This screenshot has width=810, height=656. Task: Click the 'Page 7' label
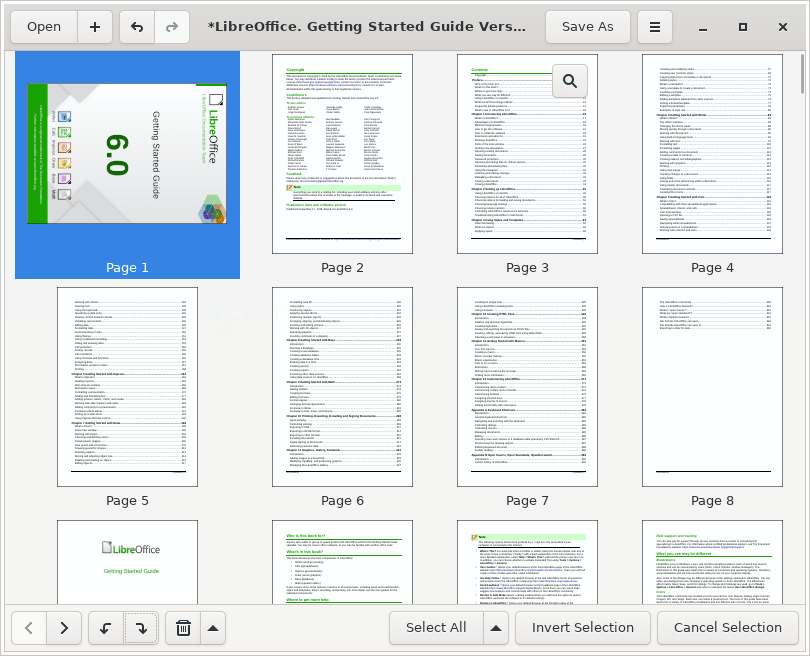pyautogui.click(x=527, y=501)
